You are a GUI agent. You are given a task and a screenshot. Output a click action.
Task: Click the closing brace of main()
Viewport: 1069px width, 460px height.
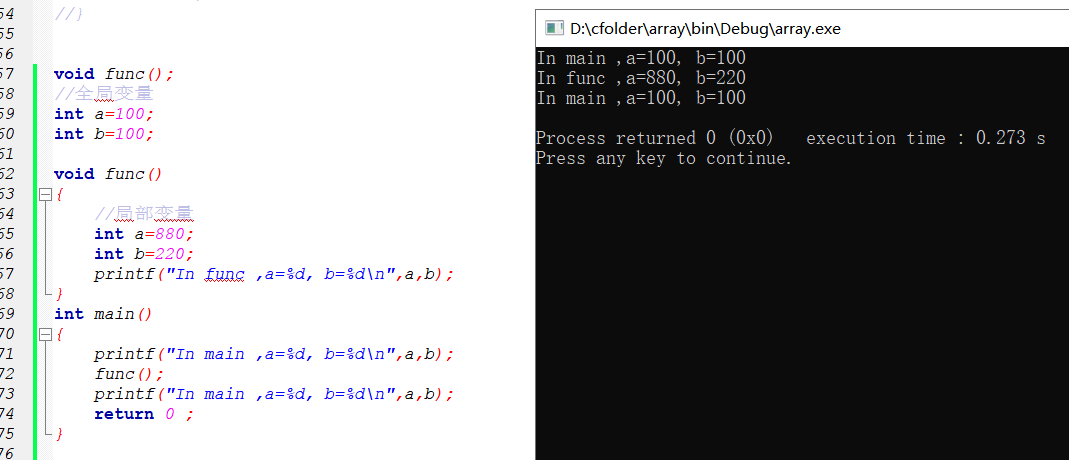[x=59, y=434]
